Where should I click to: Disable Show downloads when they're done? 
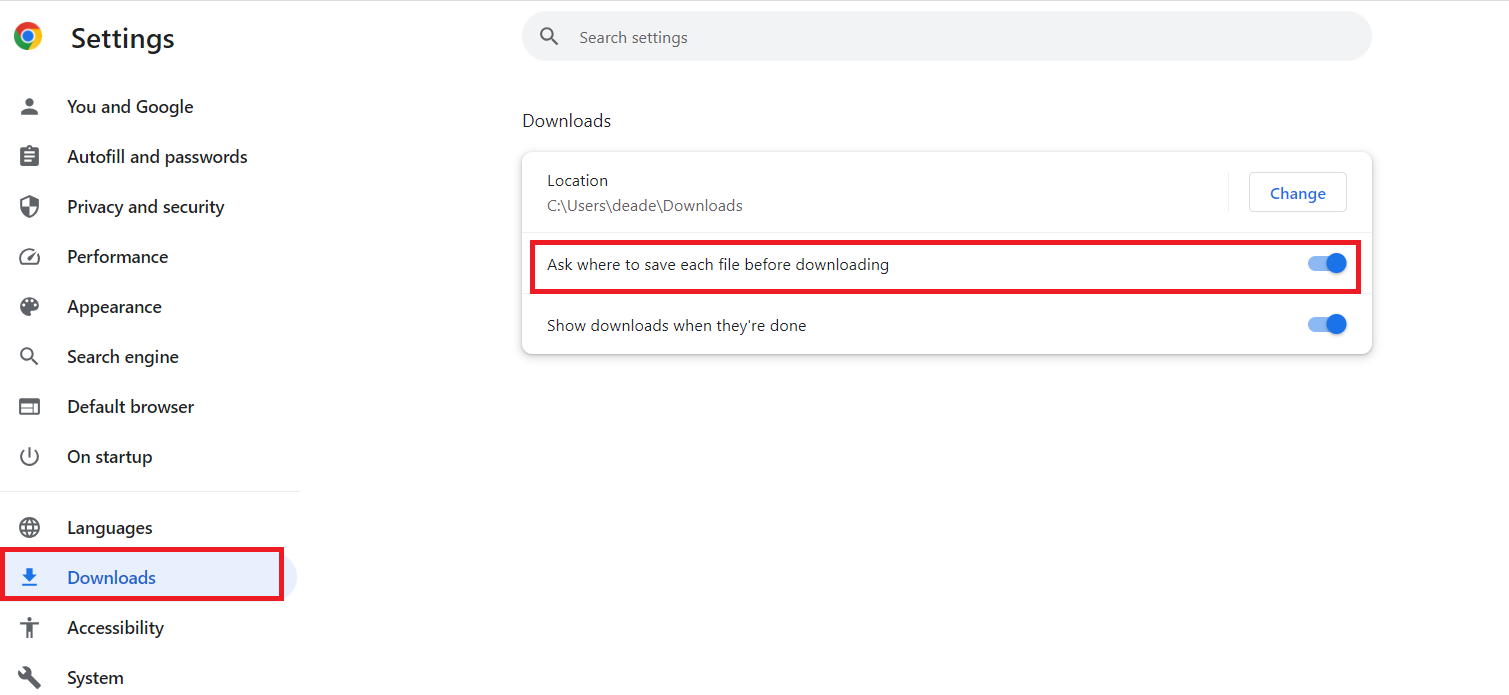[x=1327, y=324]
